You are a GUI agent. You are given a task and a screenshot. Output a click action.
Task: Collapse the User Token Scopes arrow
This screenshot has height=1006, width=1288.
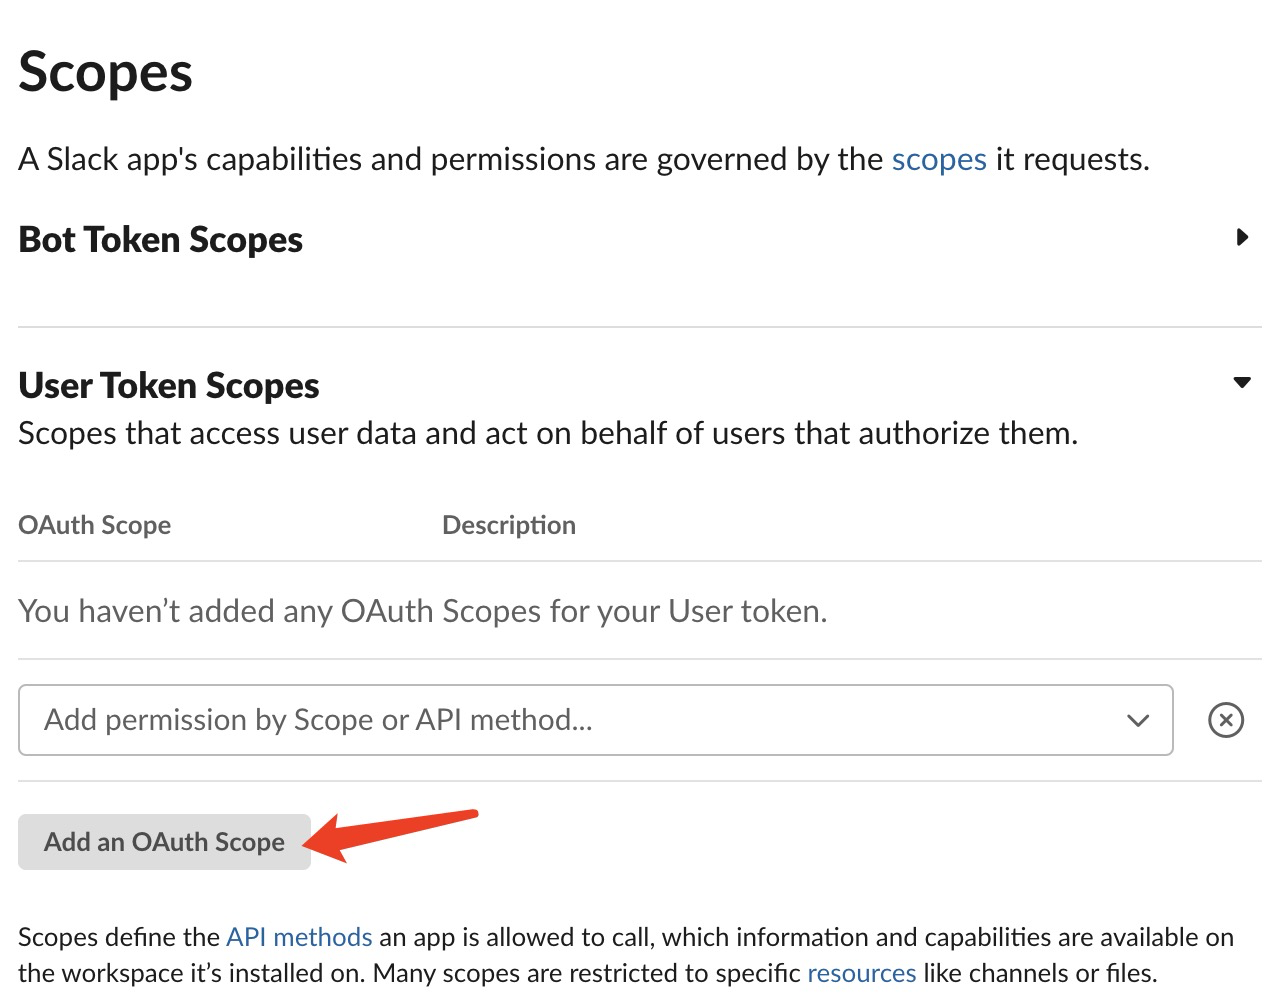pyautogui.click(x=1242, y=383)
